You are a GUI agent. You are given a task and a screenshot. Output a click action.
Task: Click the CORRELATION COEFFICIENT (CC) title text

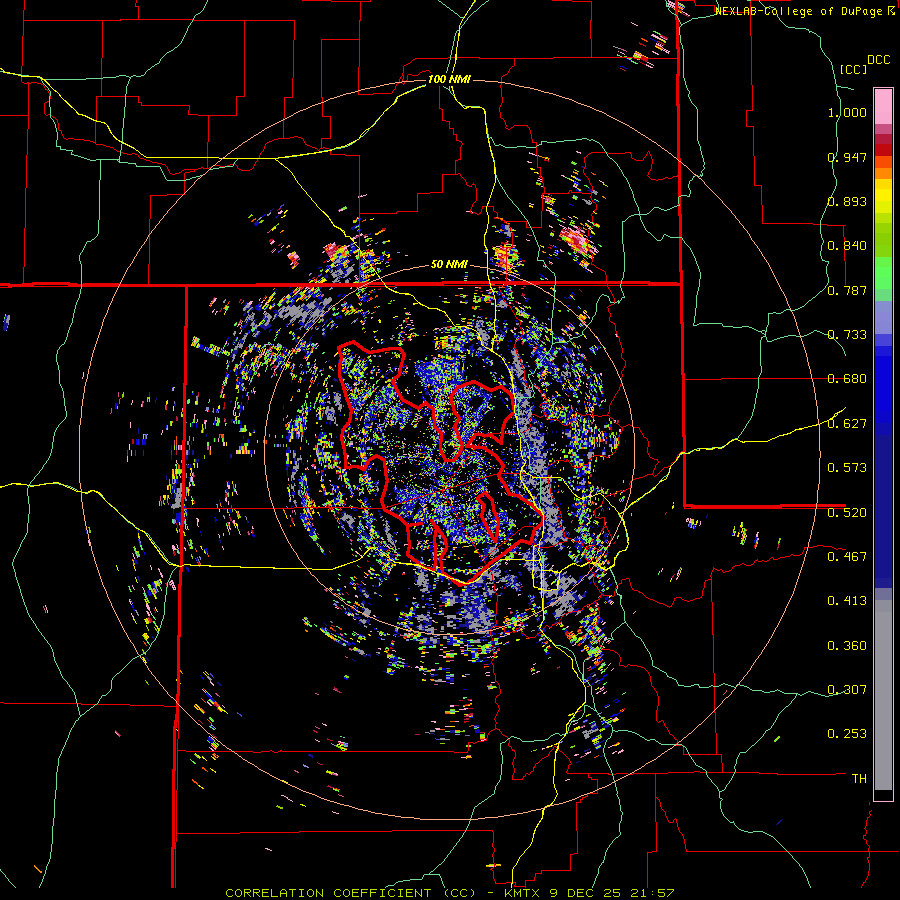click(x=351, y=893)
